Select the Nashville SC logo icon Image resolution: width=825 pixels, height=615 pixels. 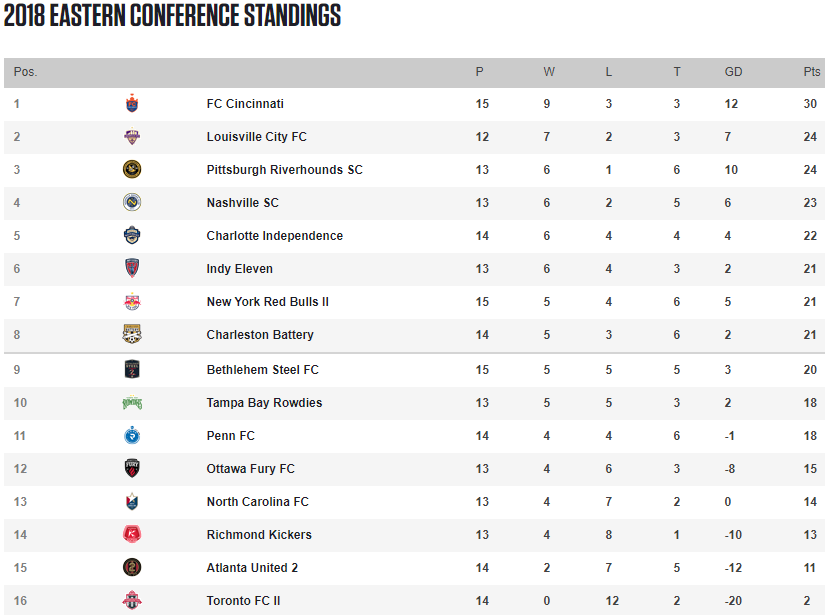point(132,203)
